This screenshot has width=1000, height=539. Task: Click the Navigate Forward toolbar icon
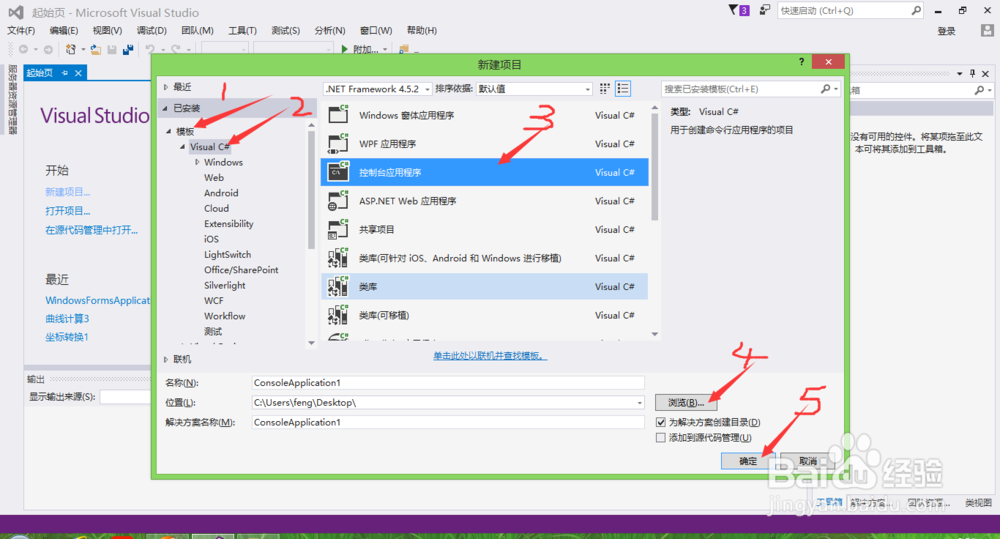click(x=48, y=49)
